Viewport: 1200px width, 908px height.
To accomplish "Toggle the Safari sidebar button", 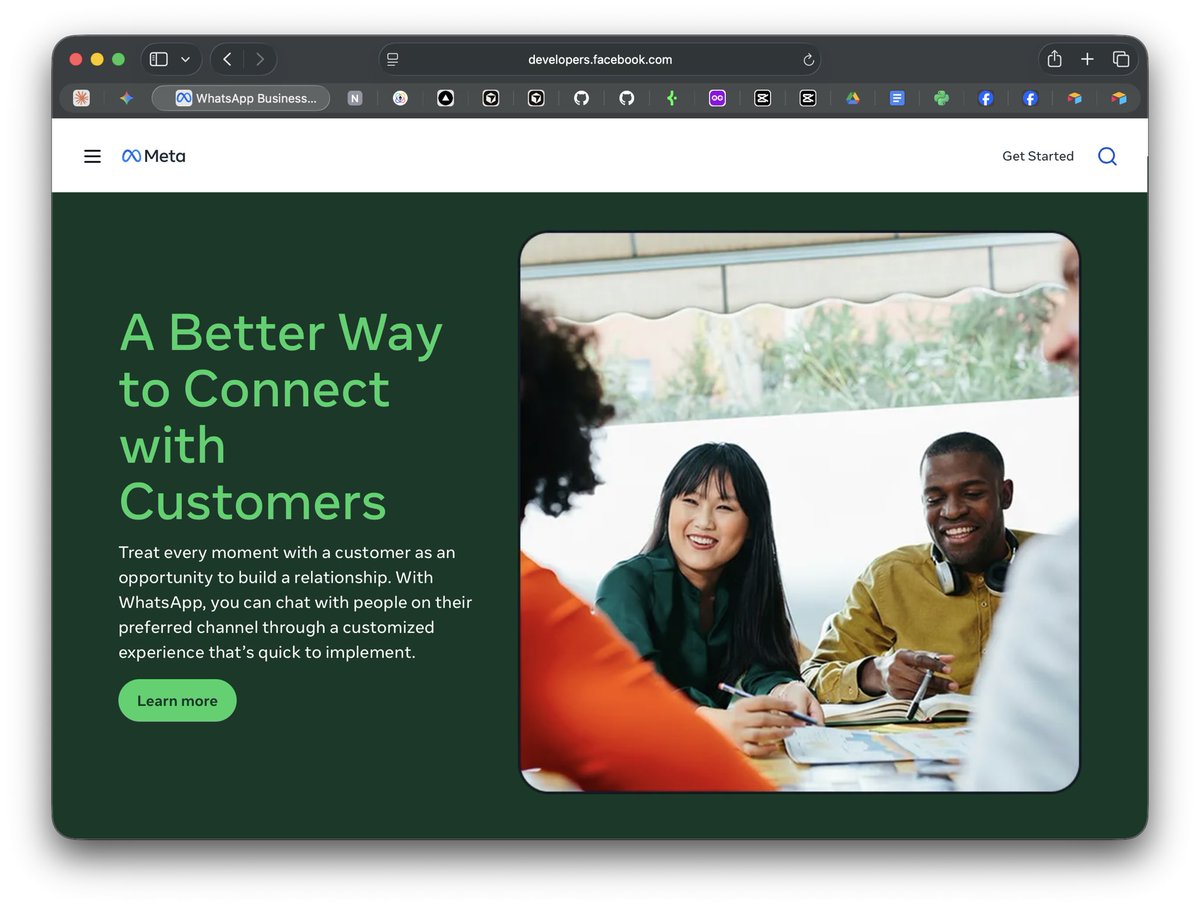I will (159, 59).
